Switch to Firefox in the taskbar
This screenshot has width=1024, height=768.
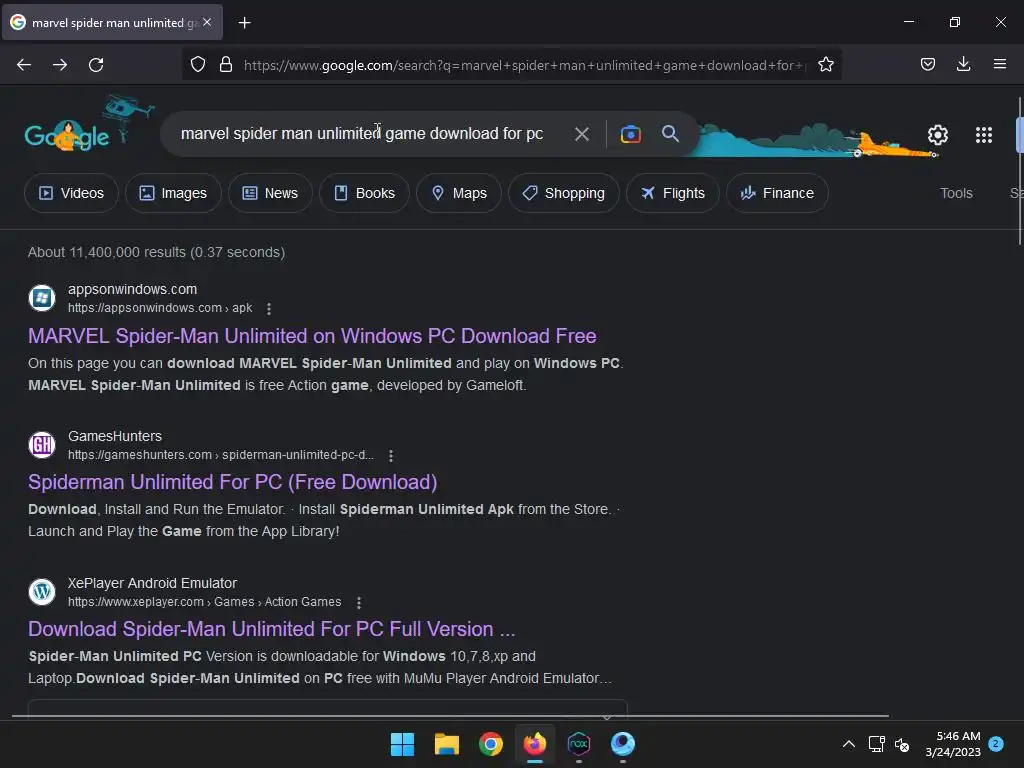tap(535, 744)
